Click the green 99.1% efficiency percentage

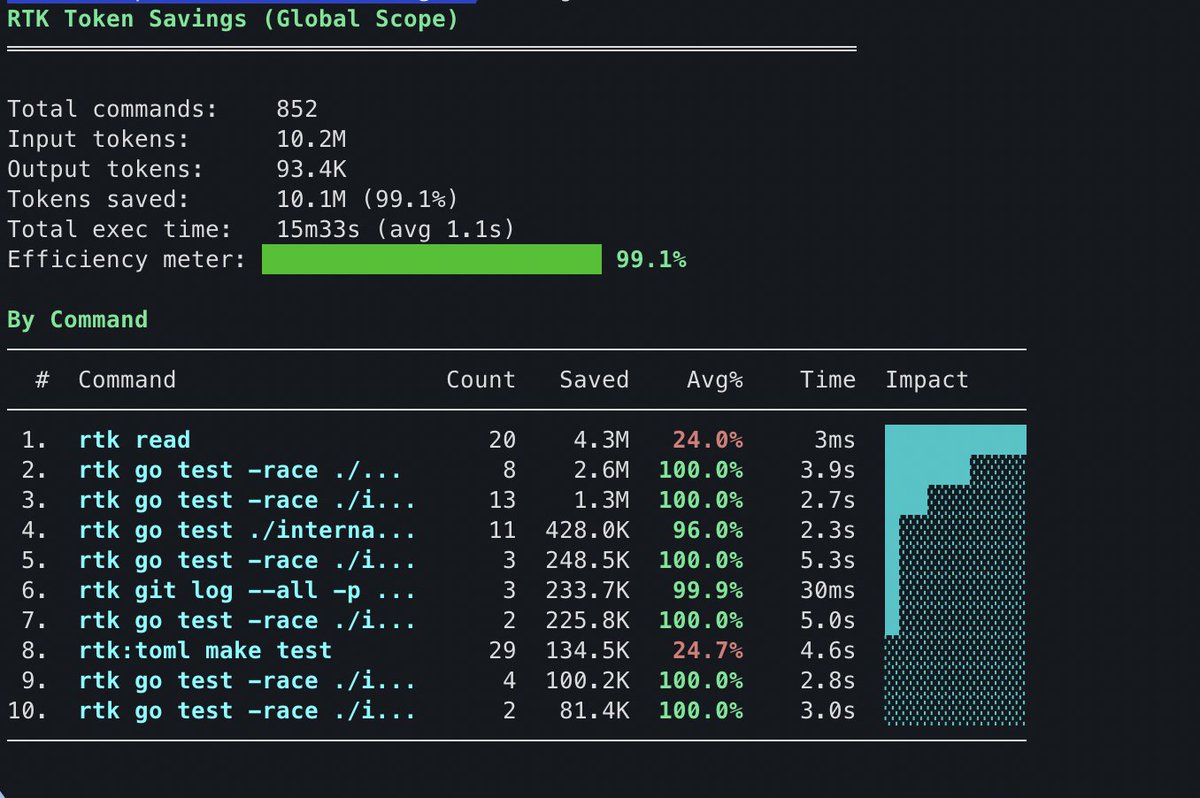coord(651,260)
